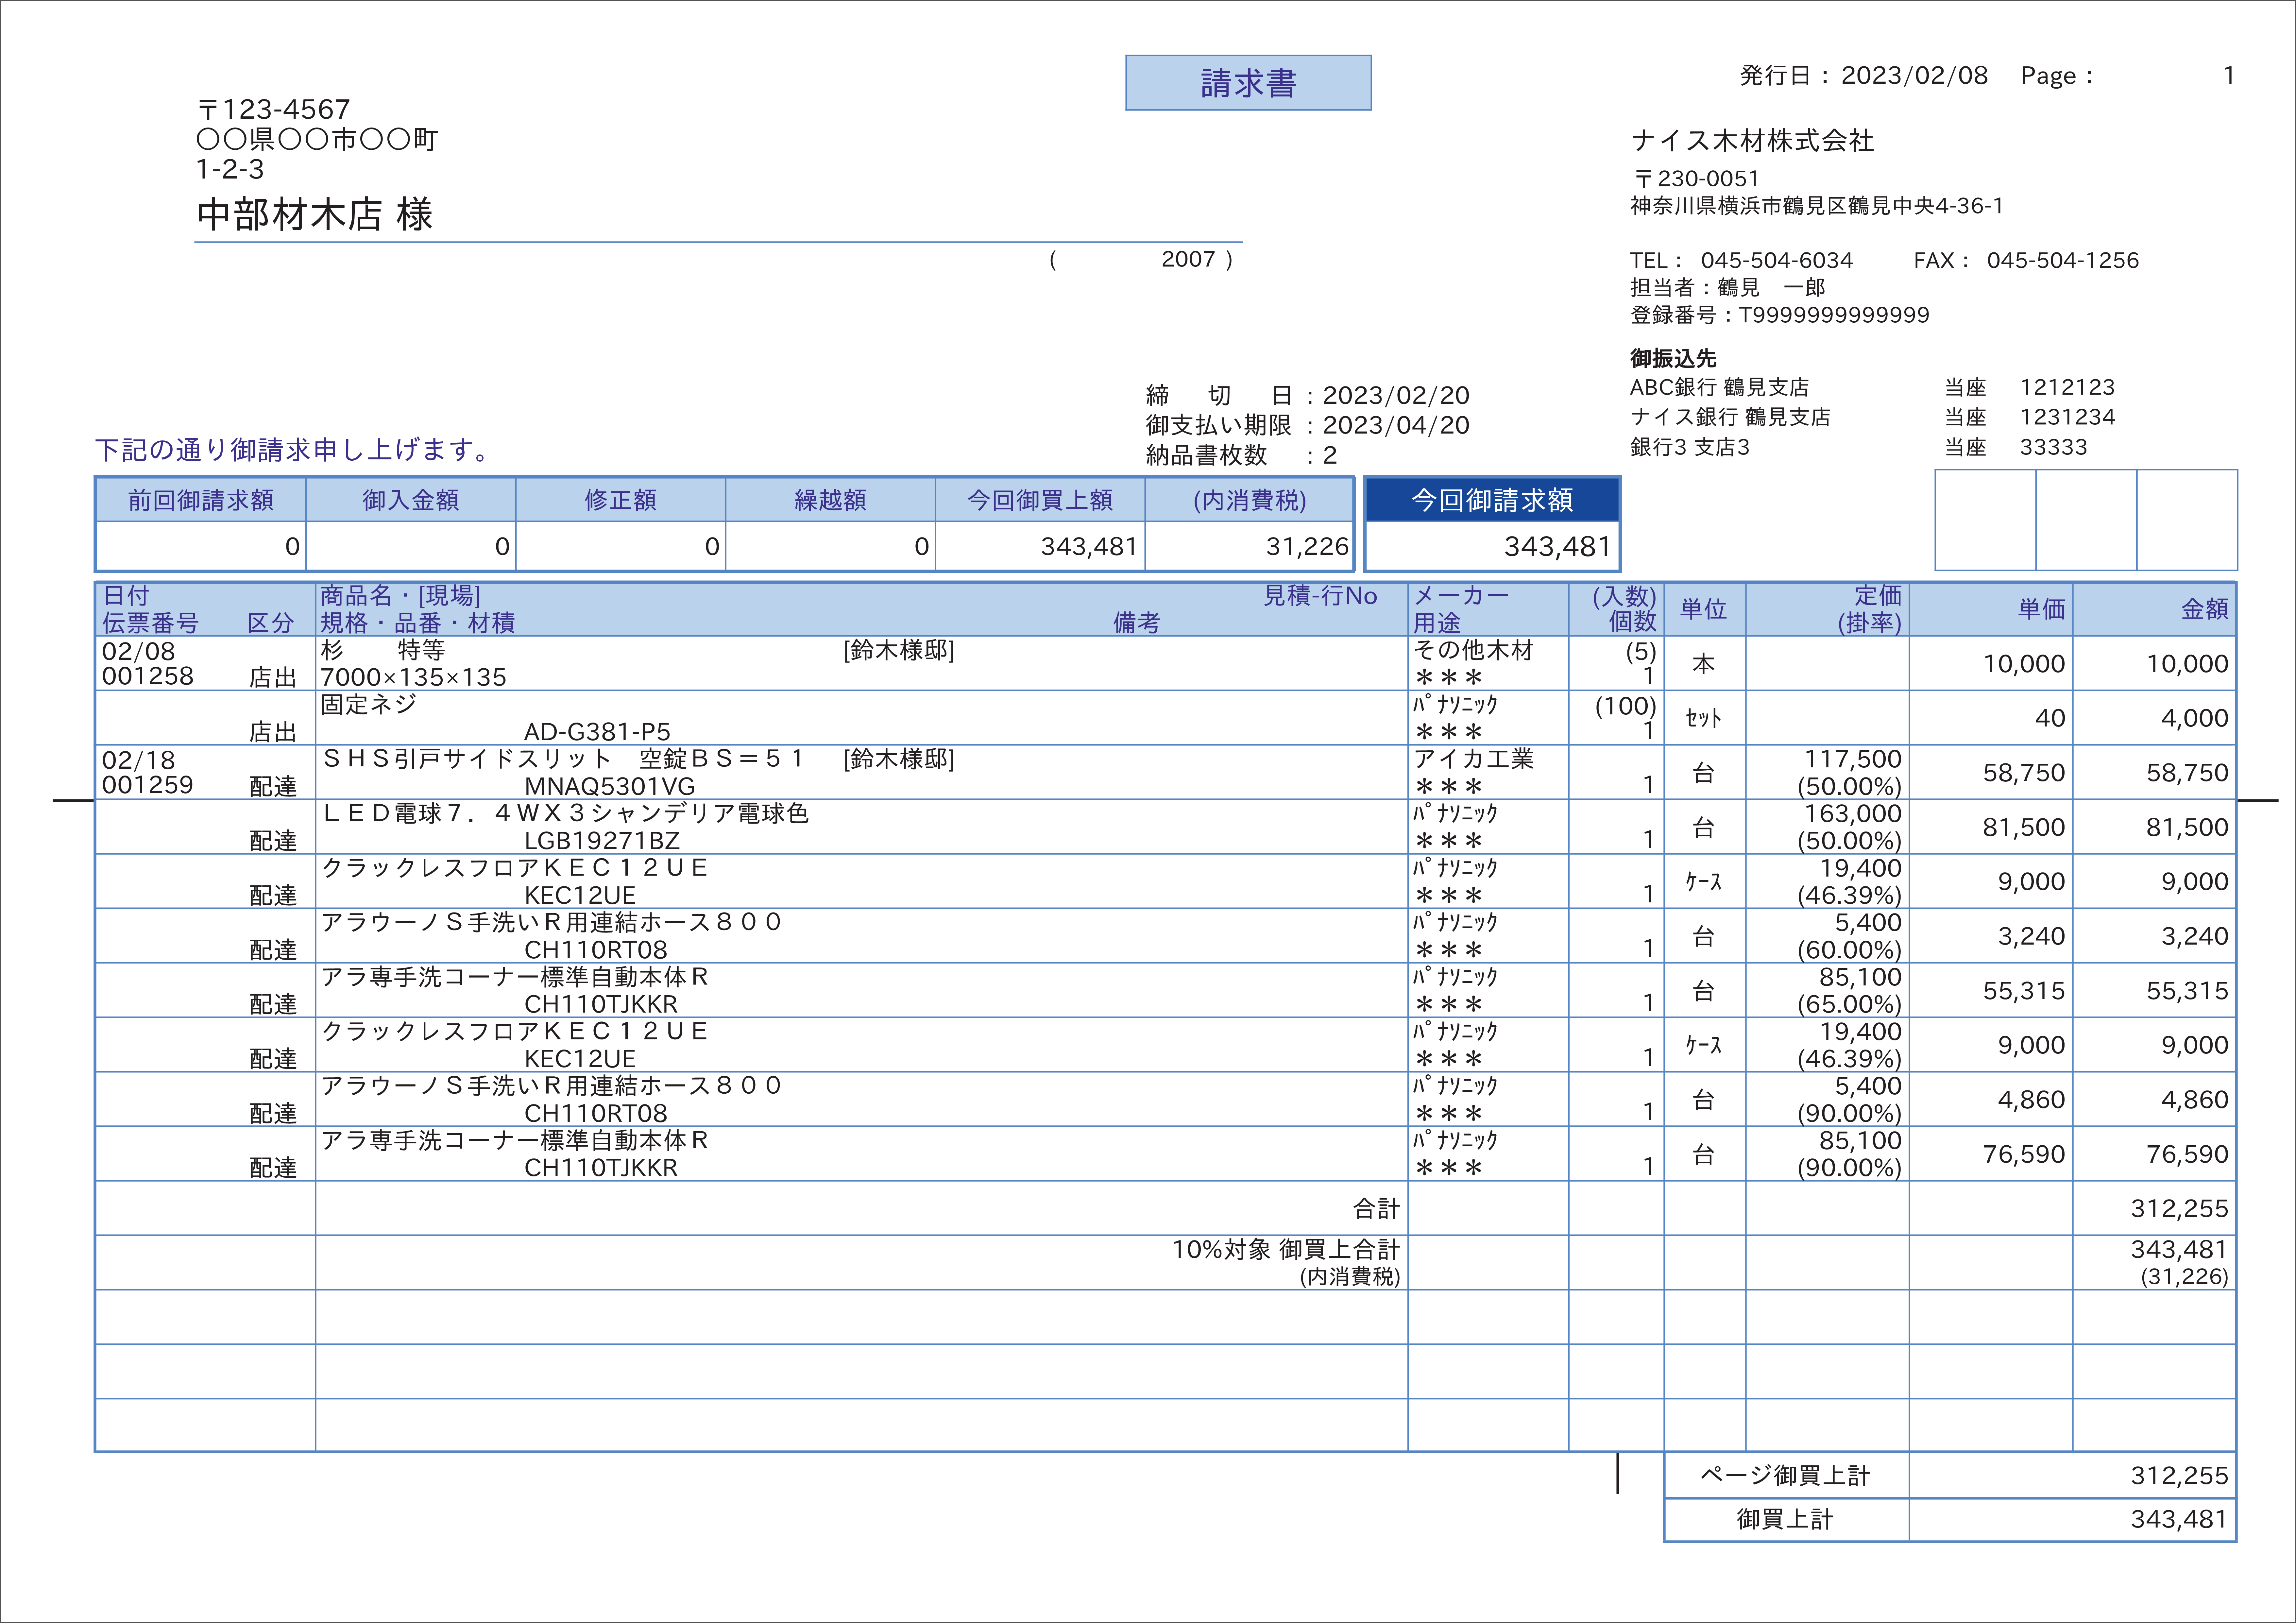Select the (100) pack quantity
2296x1623 pixels.
pyautogui.click(x=1625, y=706)
